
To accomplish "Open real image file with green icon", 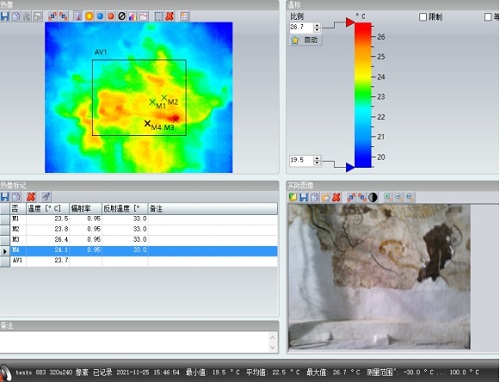I will pyautogui.click(x=293, y=197).
